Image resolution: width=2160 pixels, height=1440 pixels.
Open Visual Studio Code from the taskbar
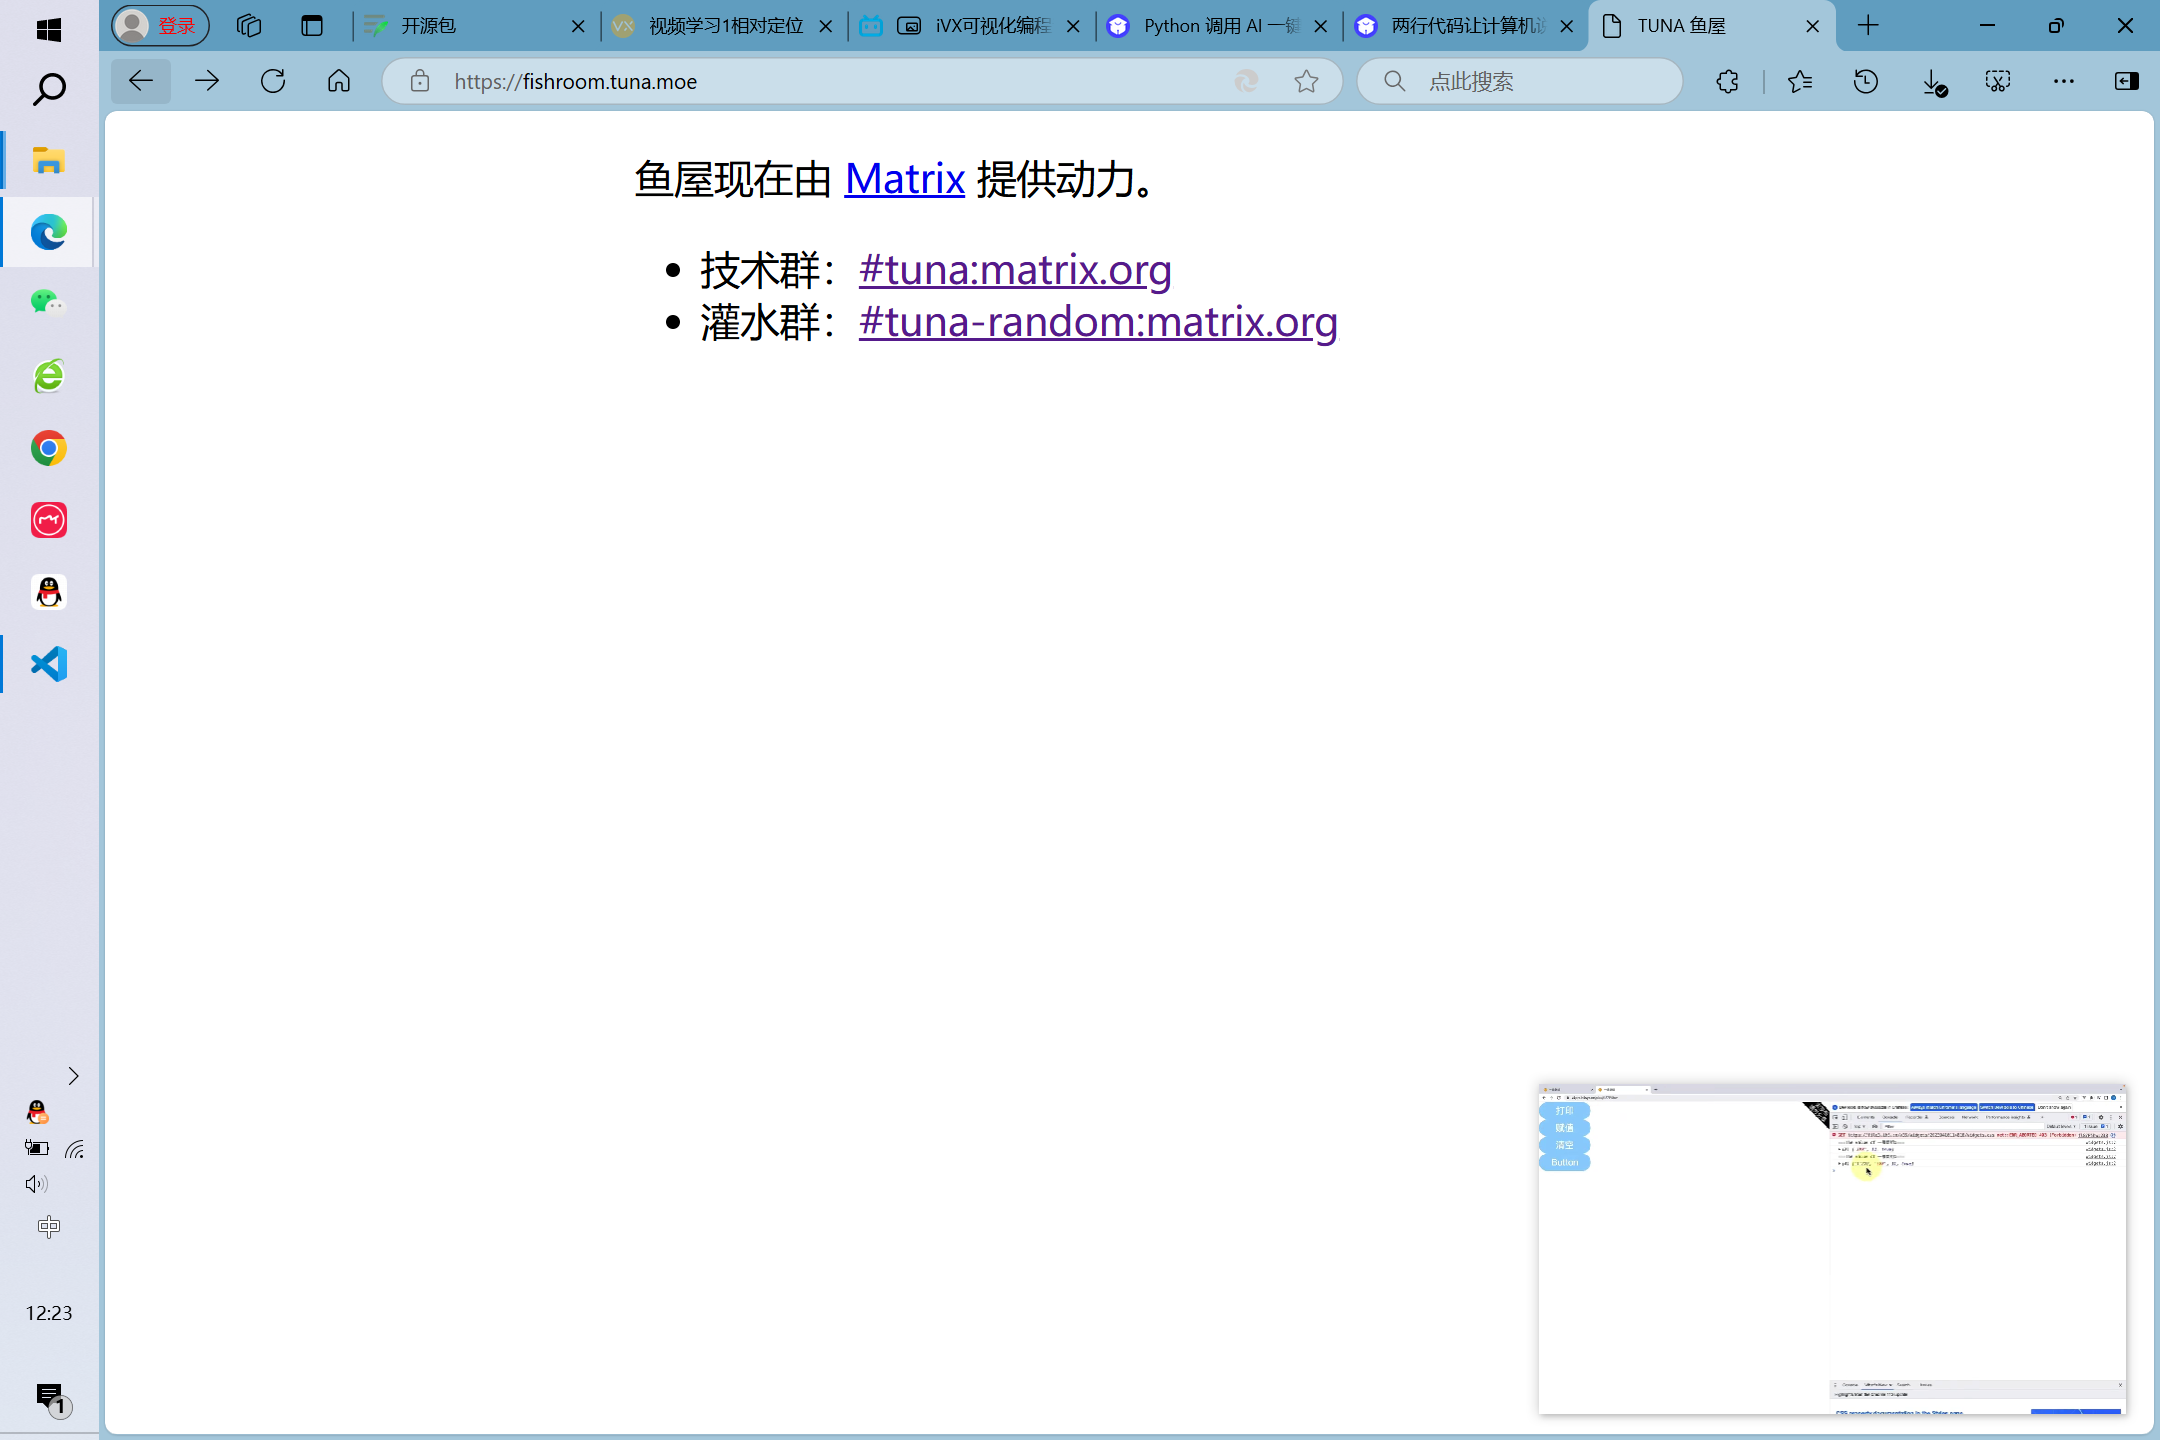(x=48, y=664)
